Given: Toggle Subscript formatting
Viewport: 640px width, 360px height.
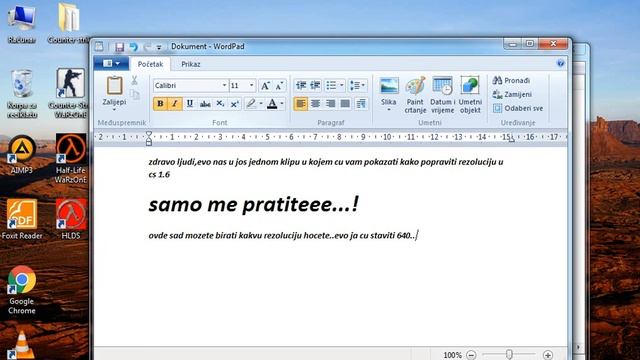Looking at the screenshot, I should (220, 104).
